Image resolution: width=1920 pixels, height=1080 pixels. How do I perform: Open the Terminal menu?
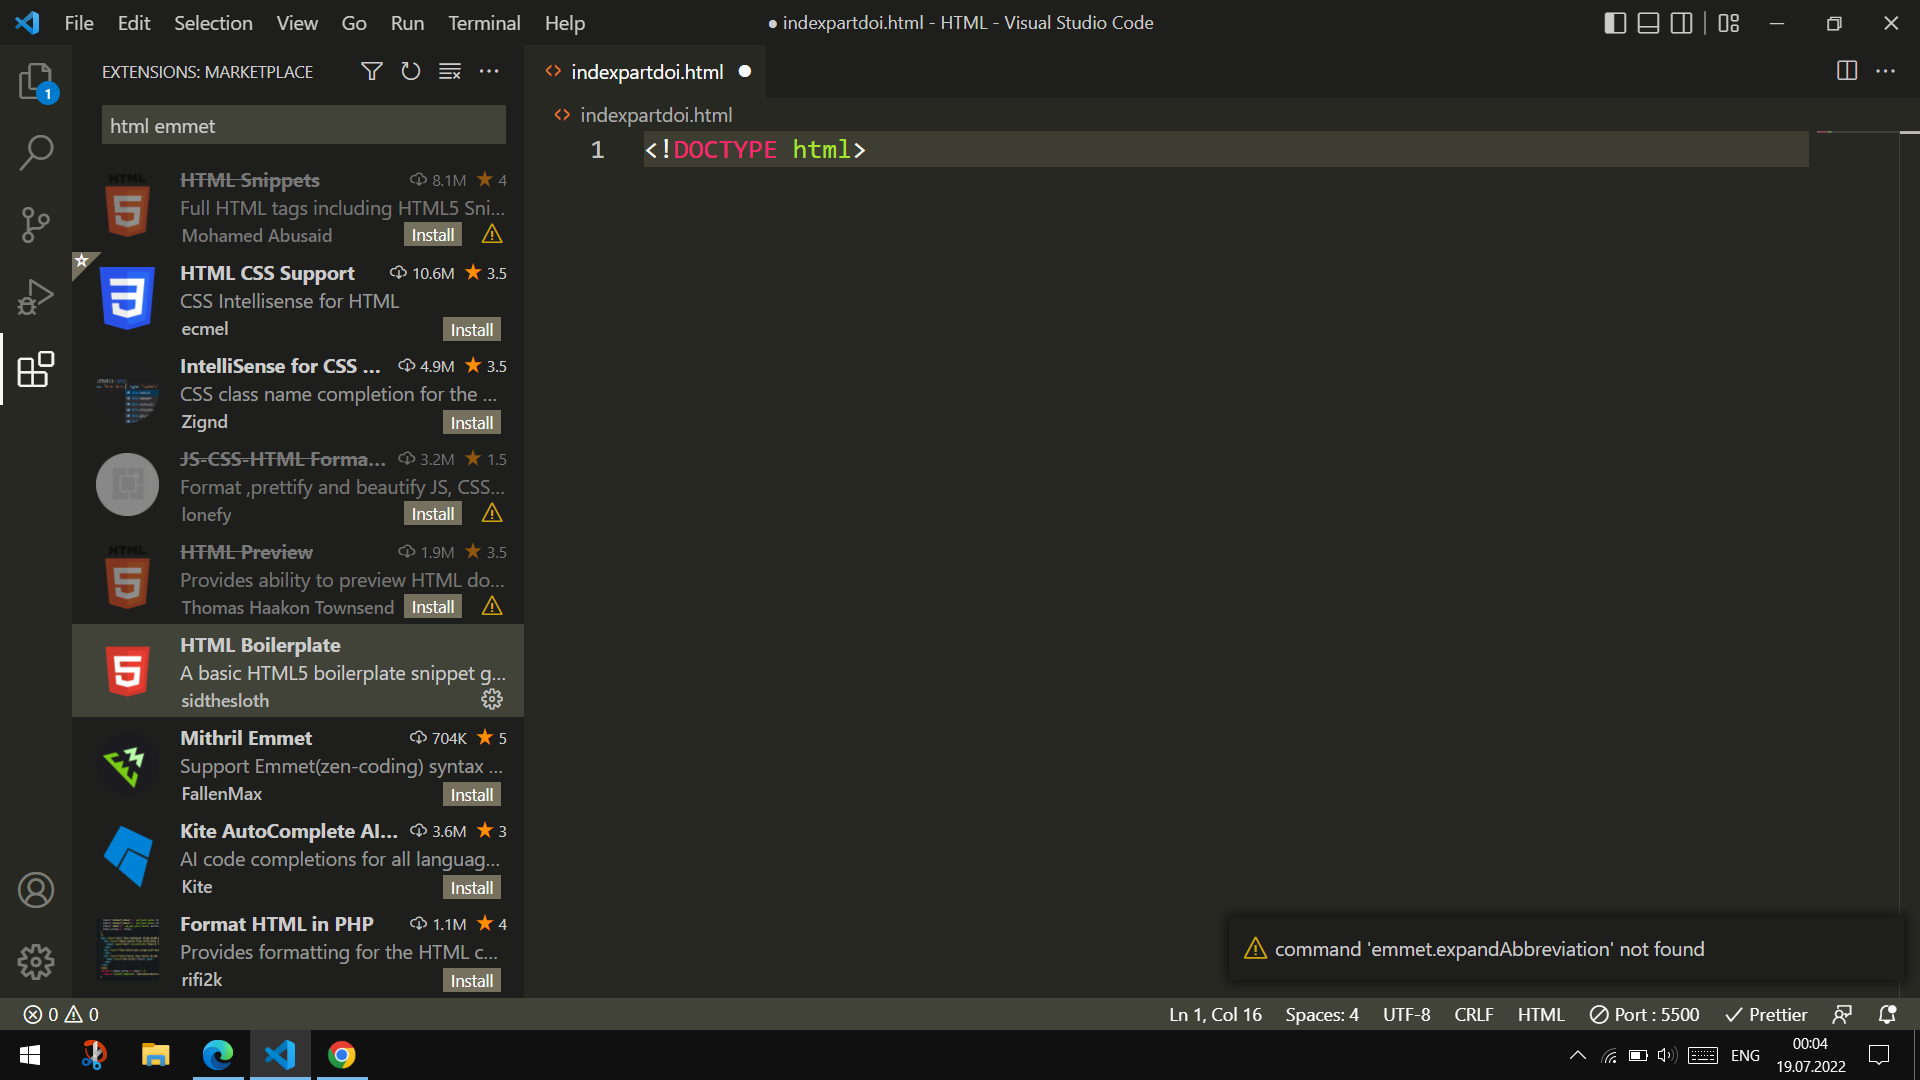[x=484, y=23]
